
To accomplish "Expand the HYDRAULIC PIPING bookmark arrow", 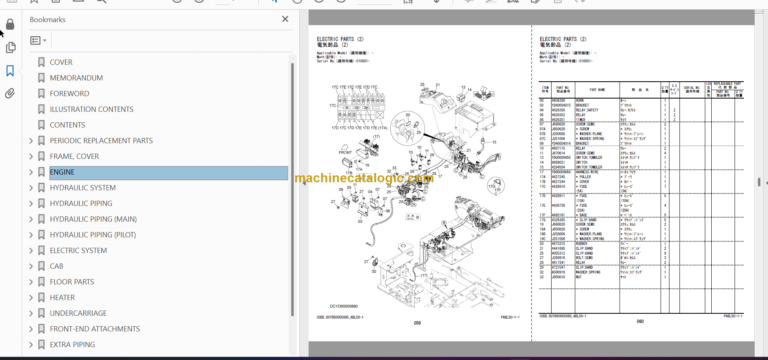I will [31, 203].
